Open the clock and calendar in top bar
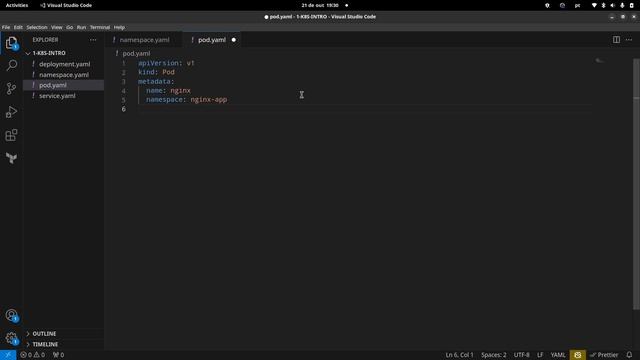Viewport: 640px width, 360px height. point(320,5)
